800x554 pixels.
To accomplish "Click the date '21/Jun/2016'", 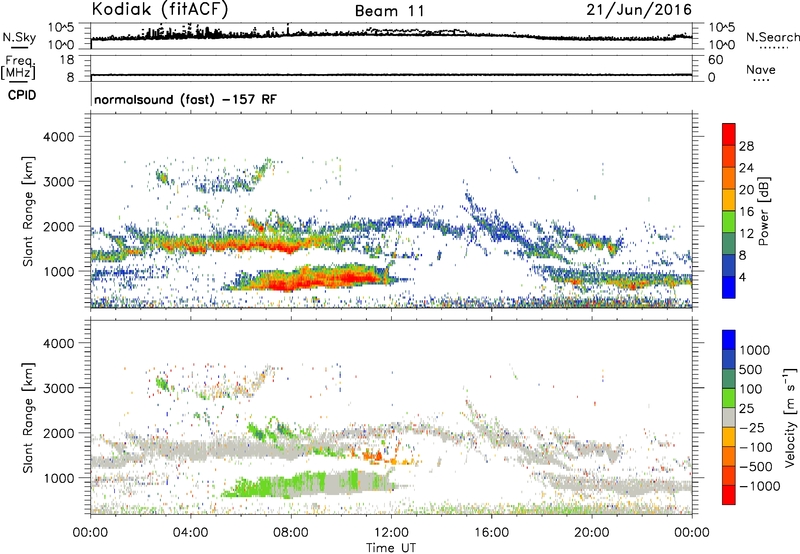I will 639,10.
